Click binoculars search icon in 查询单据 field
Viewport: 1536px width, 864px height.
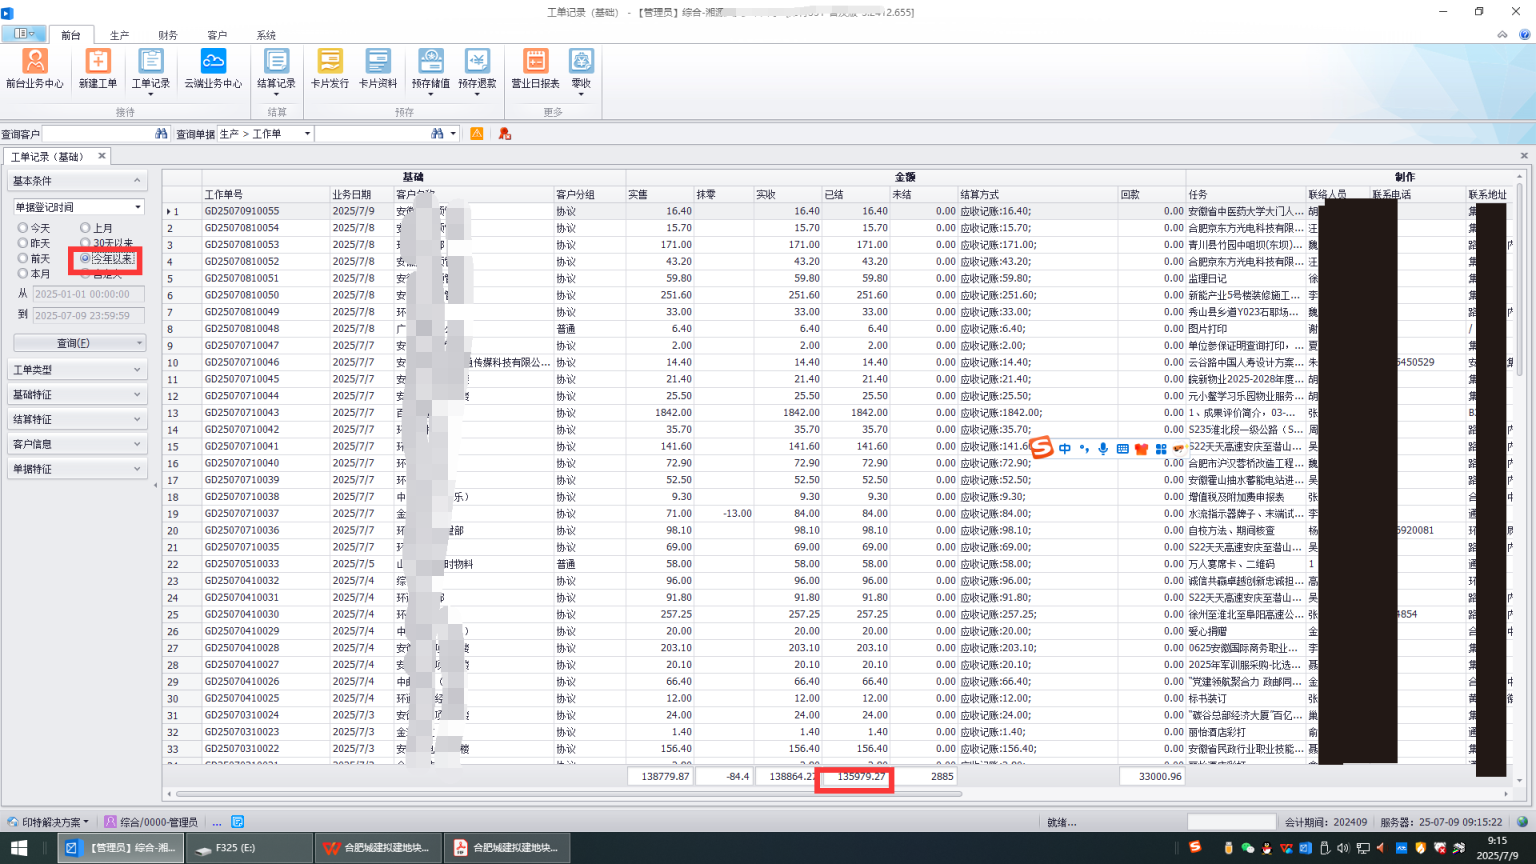[437, 133]
